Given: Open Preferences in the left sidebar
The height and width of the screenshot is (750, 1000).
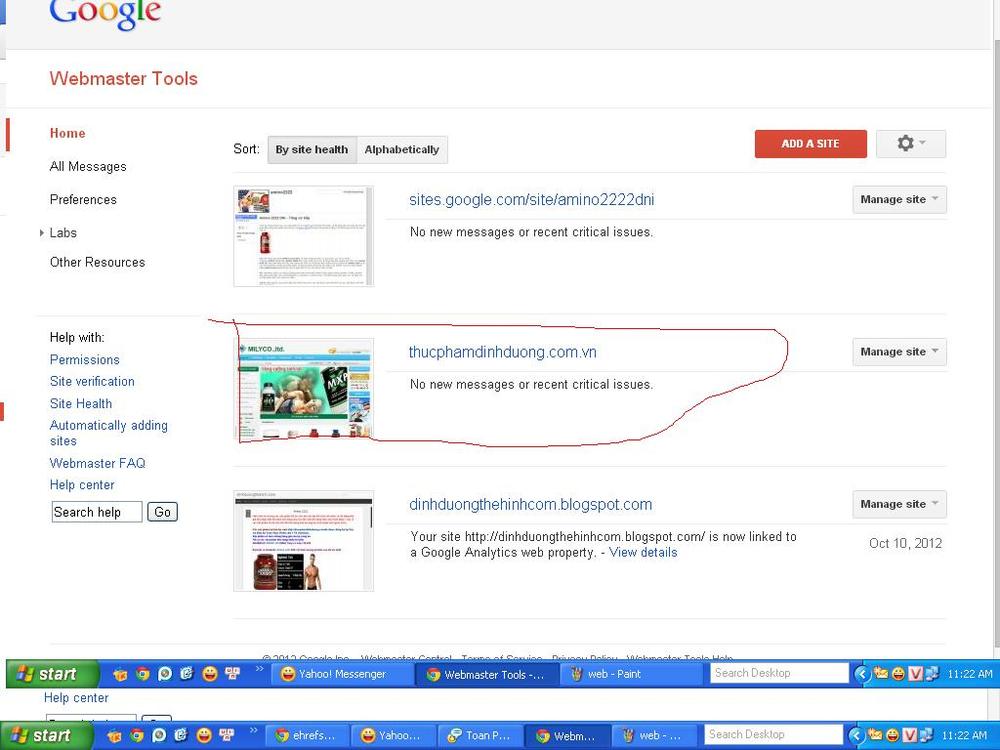Looking at the screenshot, I should (x=83, y=200).
